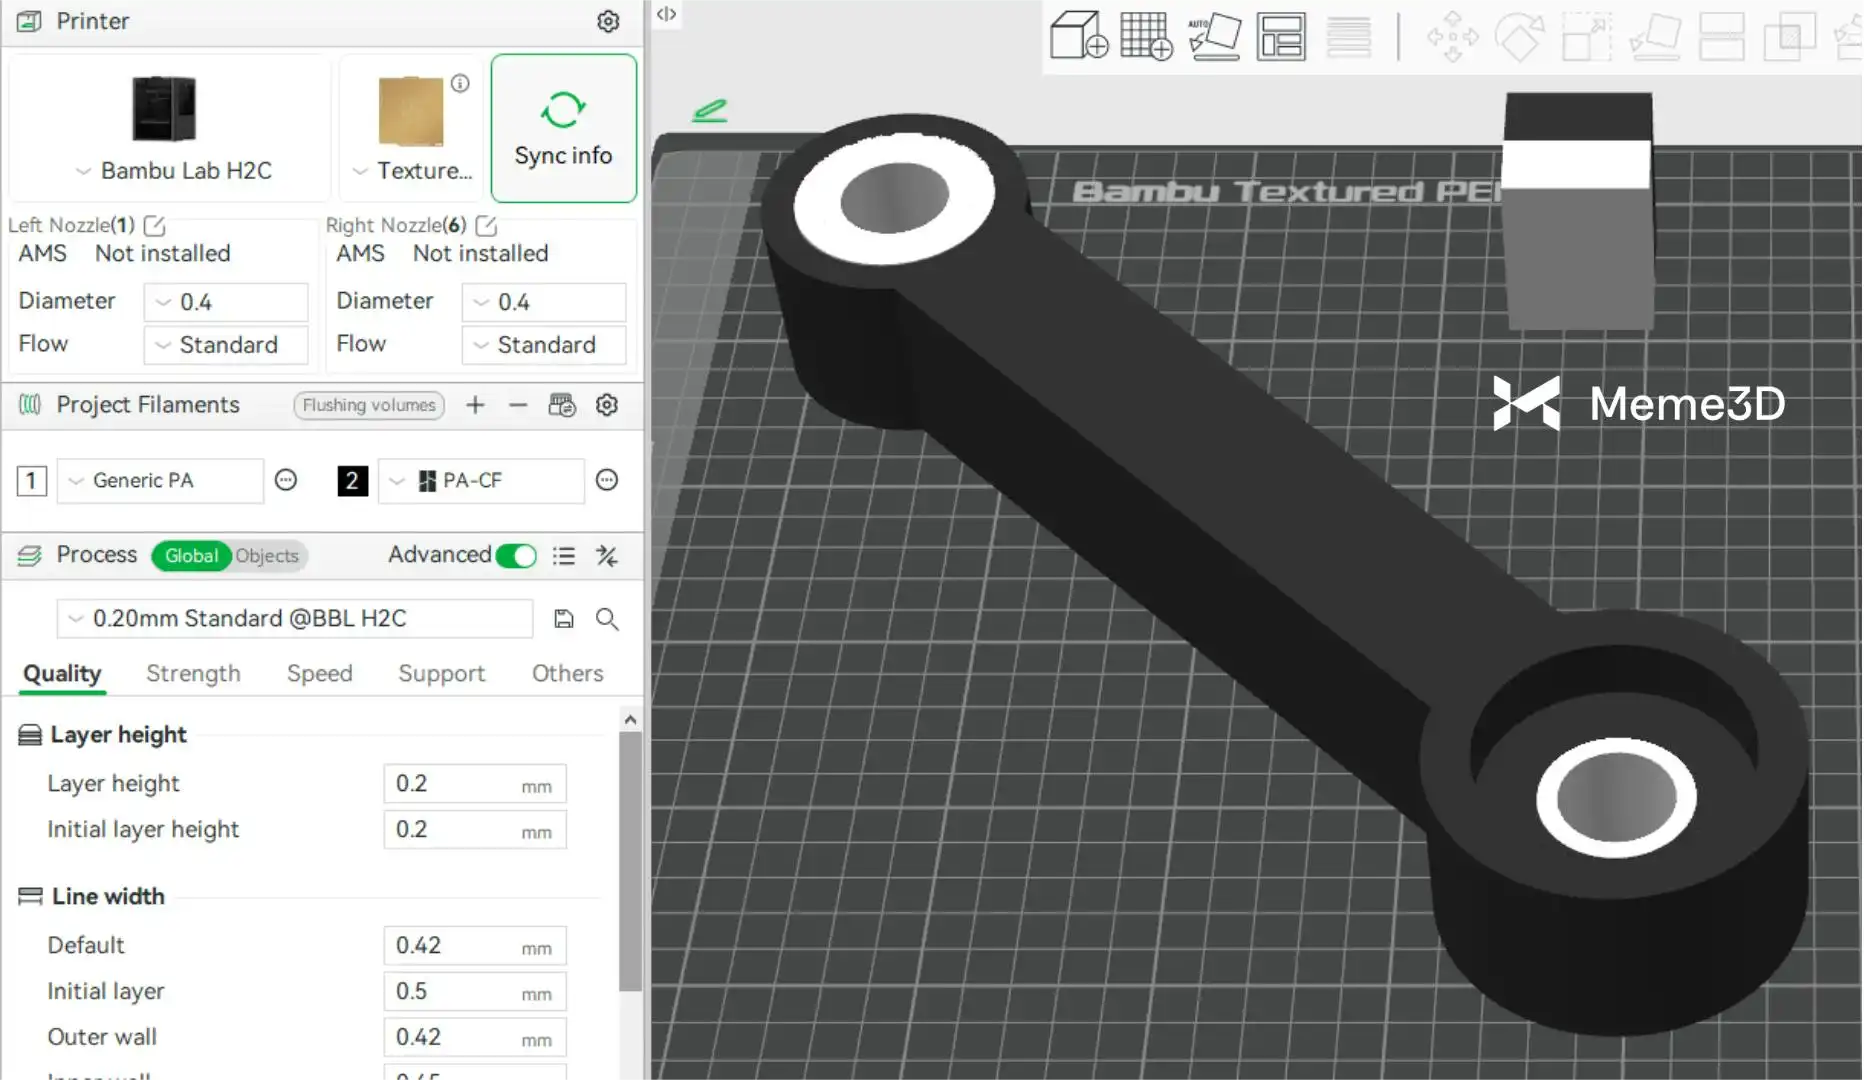Switch process scope to Objects
The width and height of the screenshot is (1864, 1080).
pyautogui.click(x=267, y=556)
